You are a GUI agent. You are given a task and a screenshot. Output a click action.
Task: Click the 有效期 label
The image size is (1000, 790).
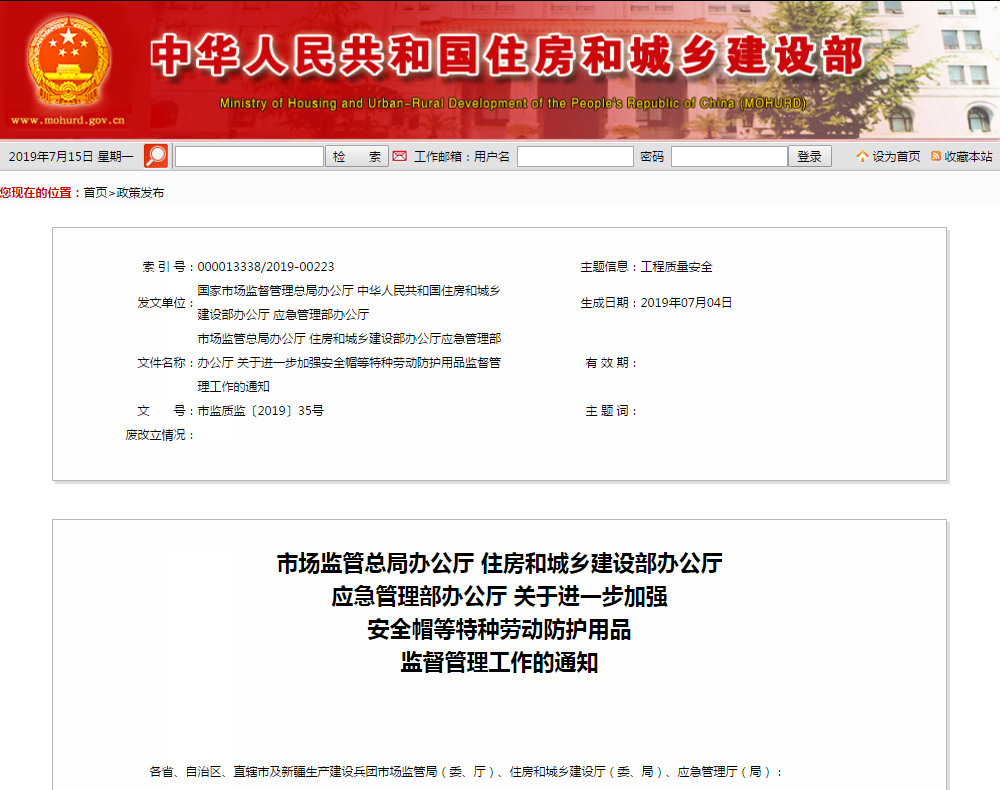coord(610,363)
